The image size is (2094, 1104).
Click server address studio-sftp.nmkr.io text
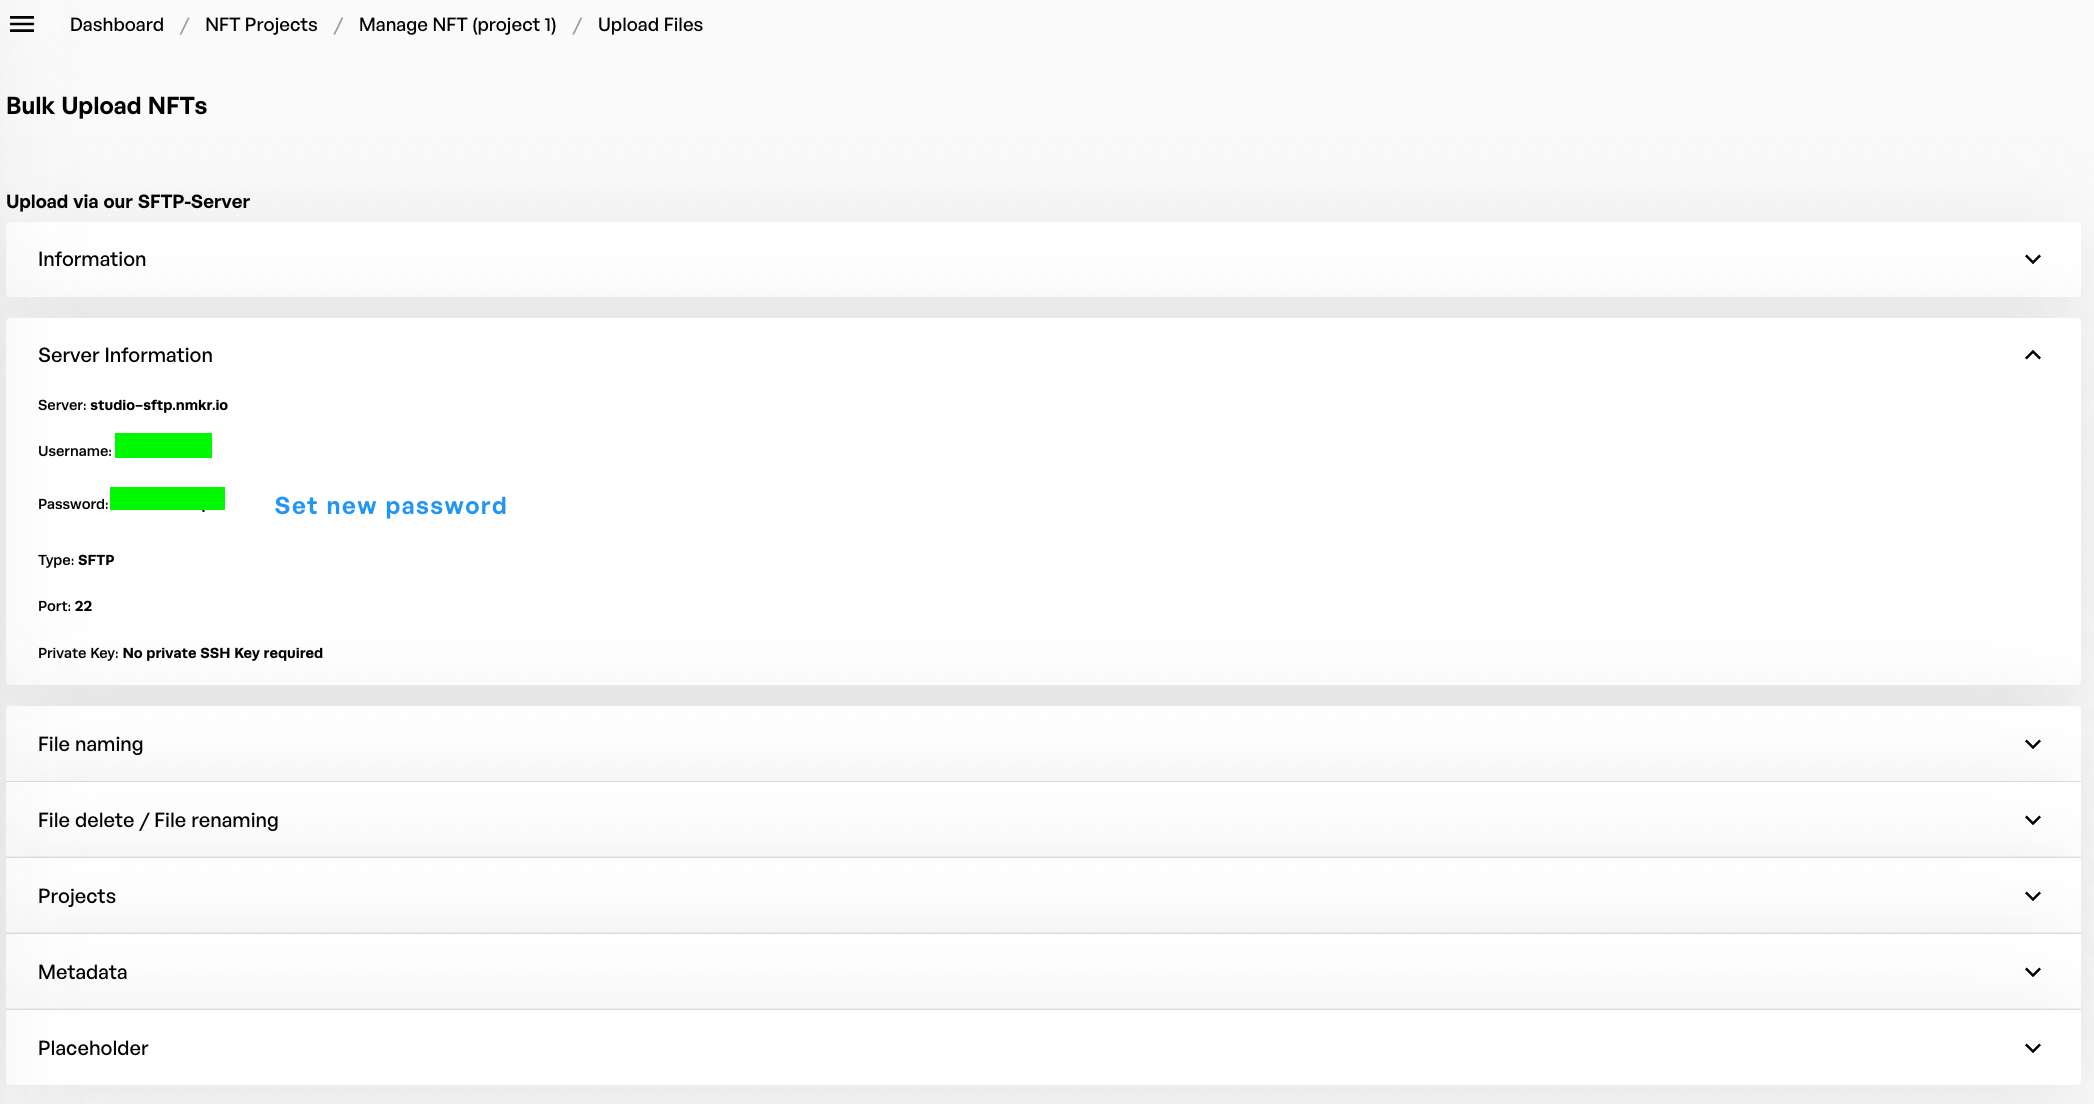159,405
